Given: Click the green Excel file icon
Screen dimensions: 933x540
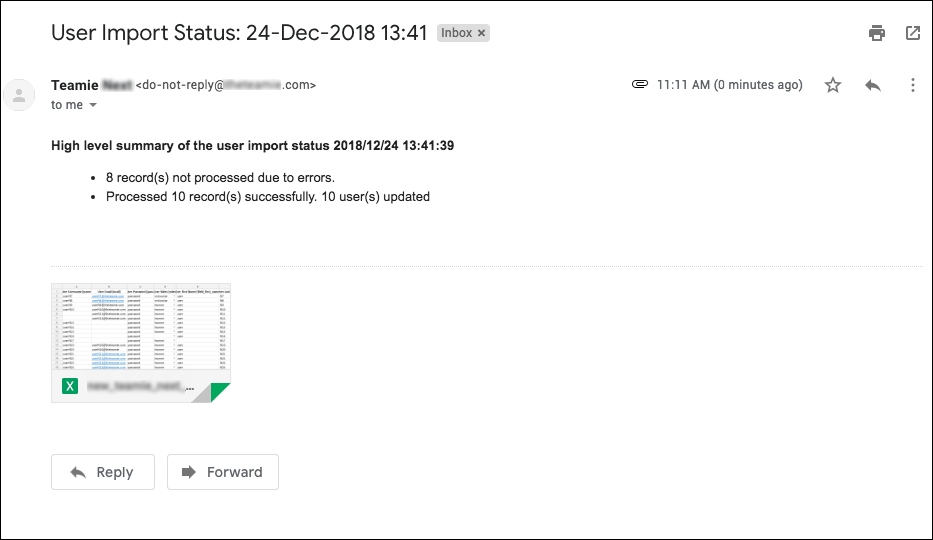Looking at the screenshot, I should [70, 386].
